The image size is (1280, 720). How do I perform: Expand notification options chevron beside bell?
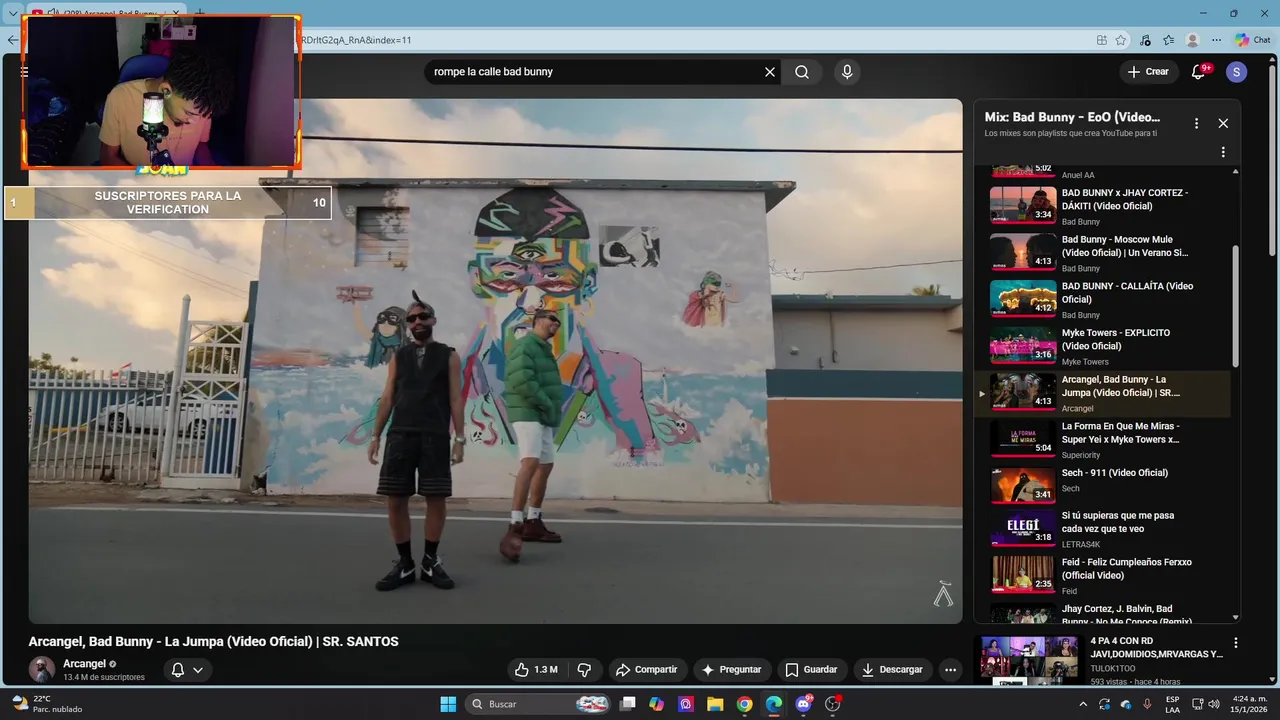pos(198,670)
